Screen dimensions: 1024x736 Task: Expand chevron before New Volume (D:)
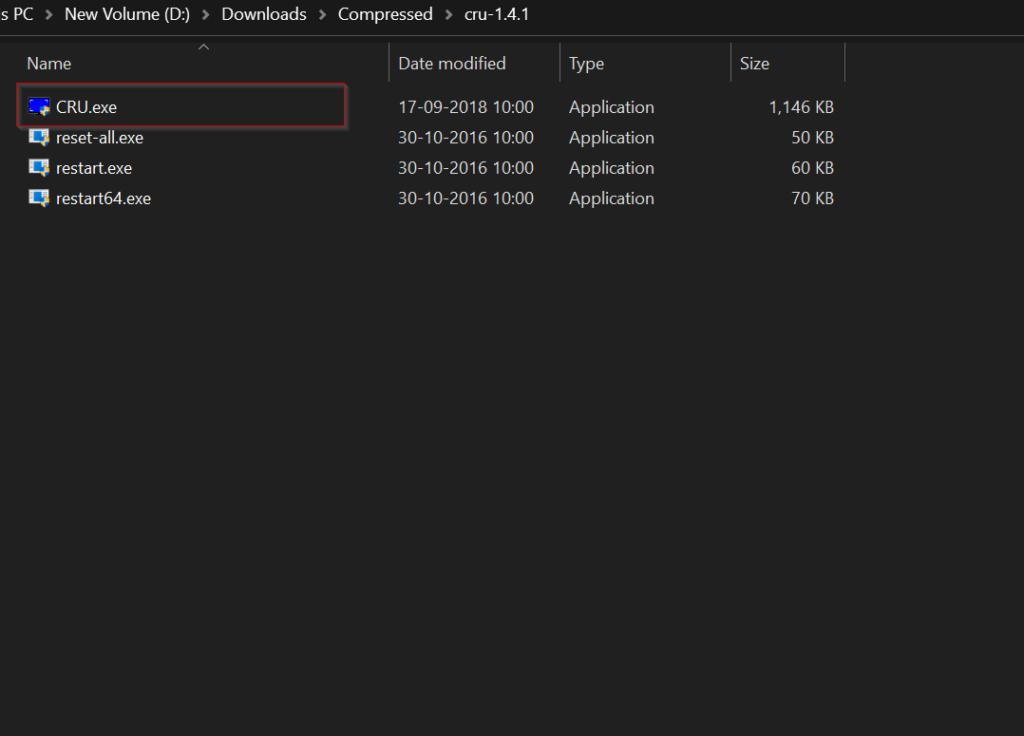tap(49, 15)
